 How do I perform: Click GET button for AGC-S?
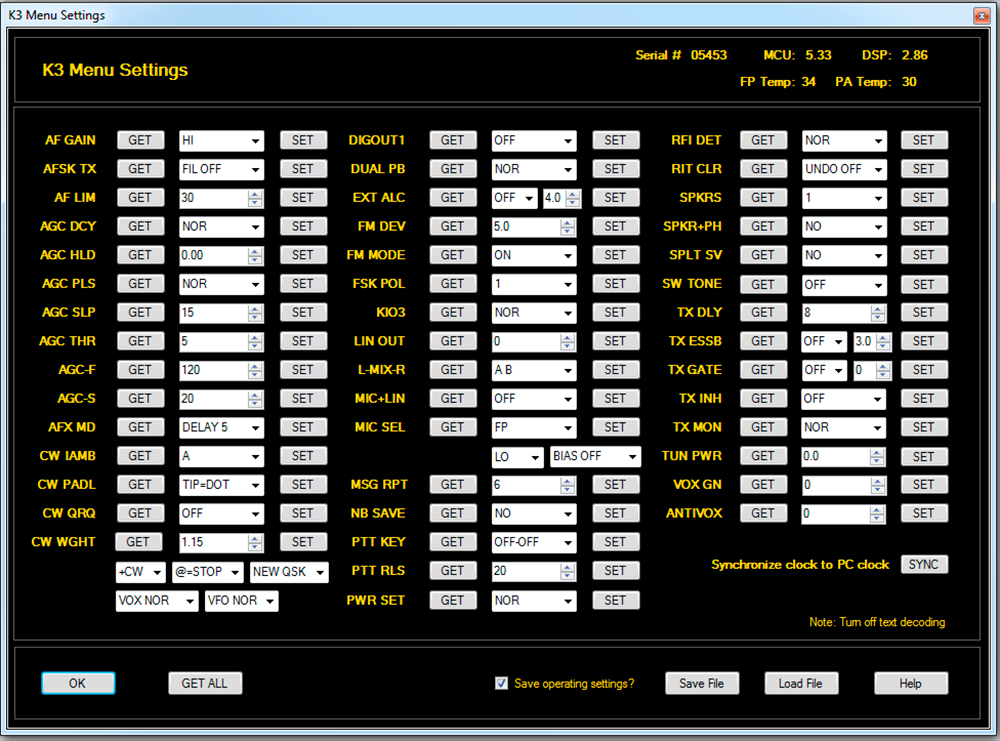tap(140, 399)
